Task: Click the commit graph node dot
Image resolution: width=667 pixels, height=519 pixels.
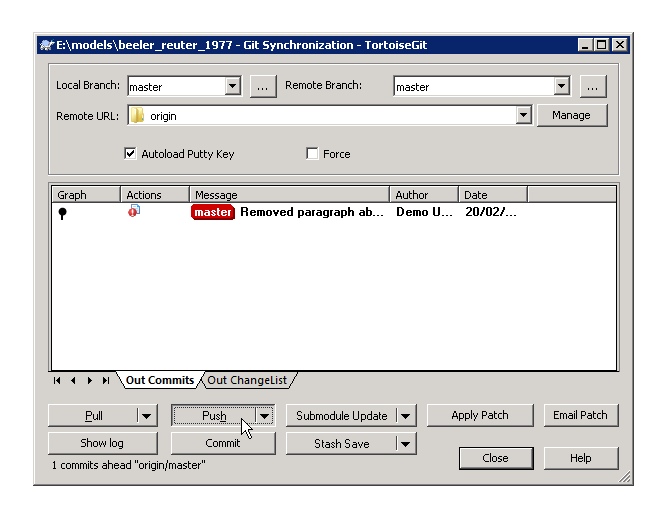Action: tap(63, 213)
